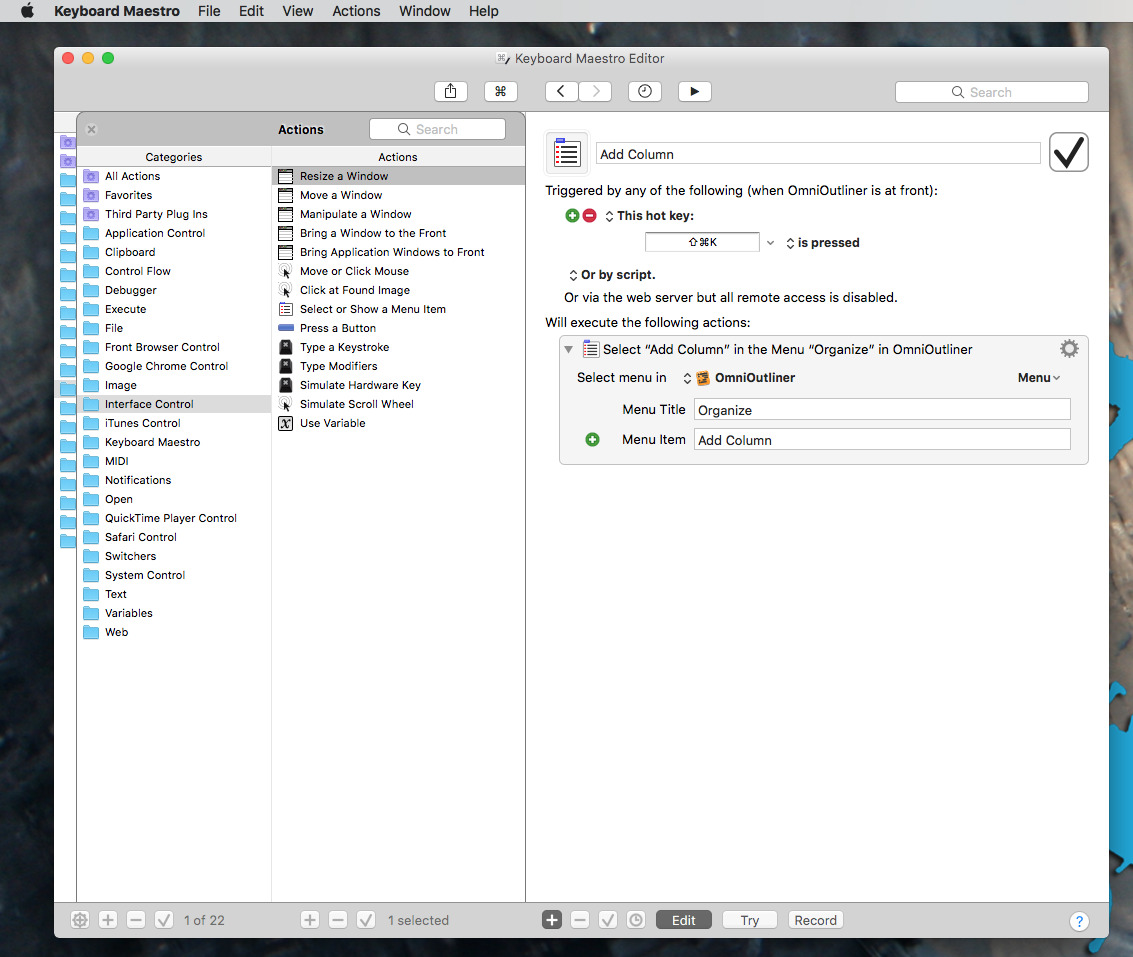
Task: Open the history clock toolbar button
Action: 645,91
